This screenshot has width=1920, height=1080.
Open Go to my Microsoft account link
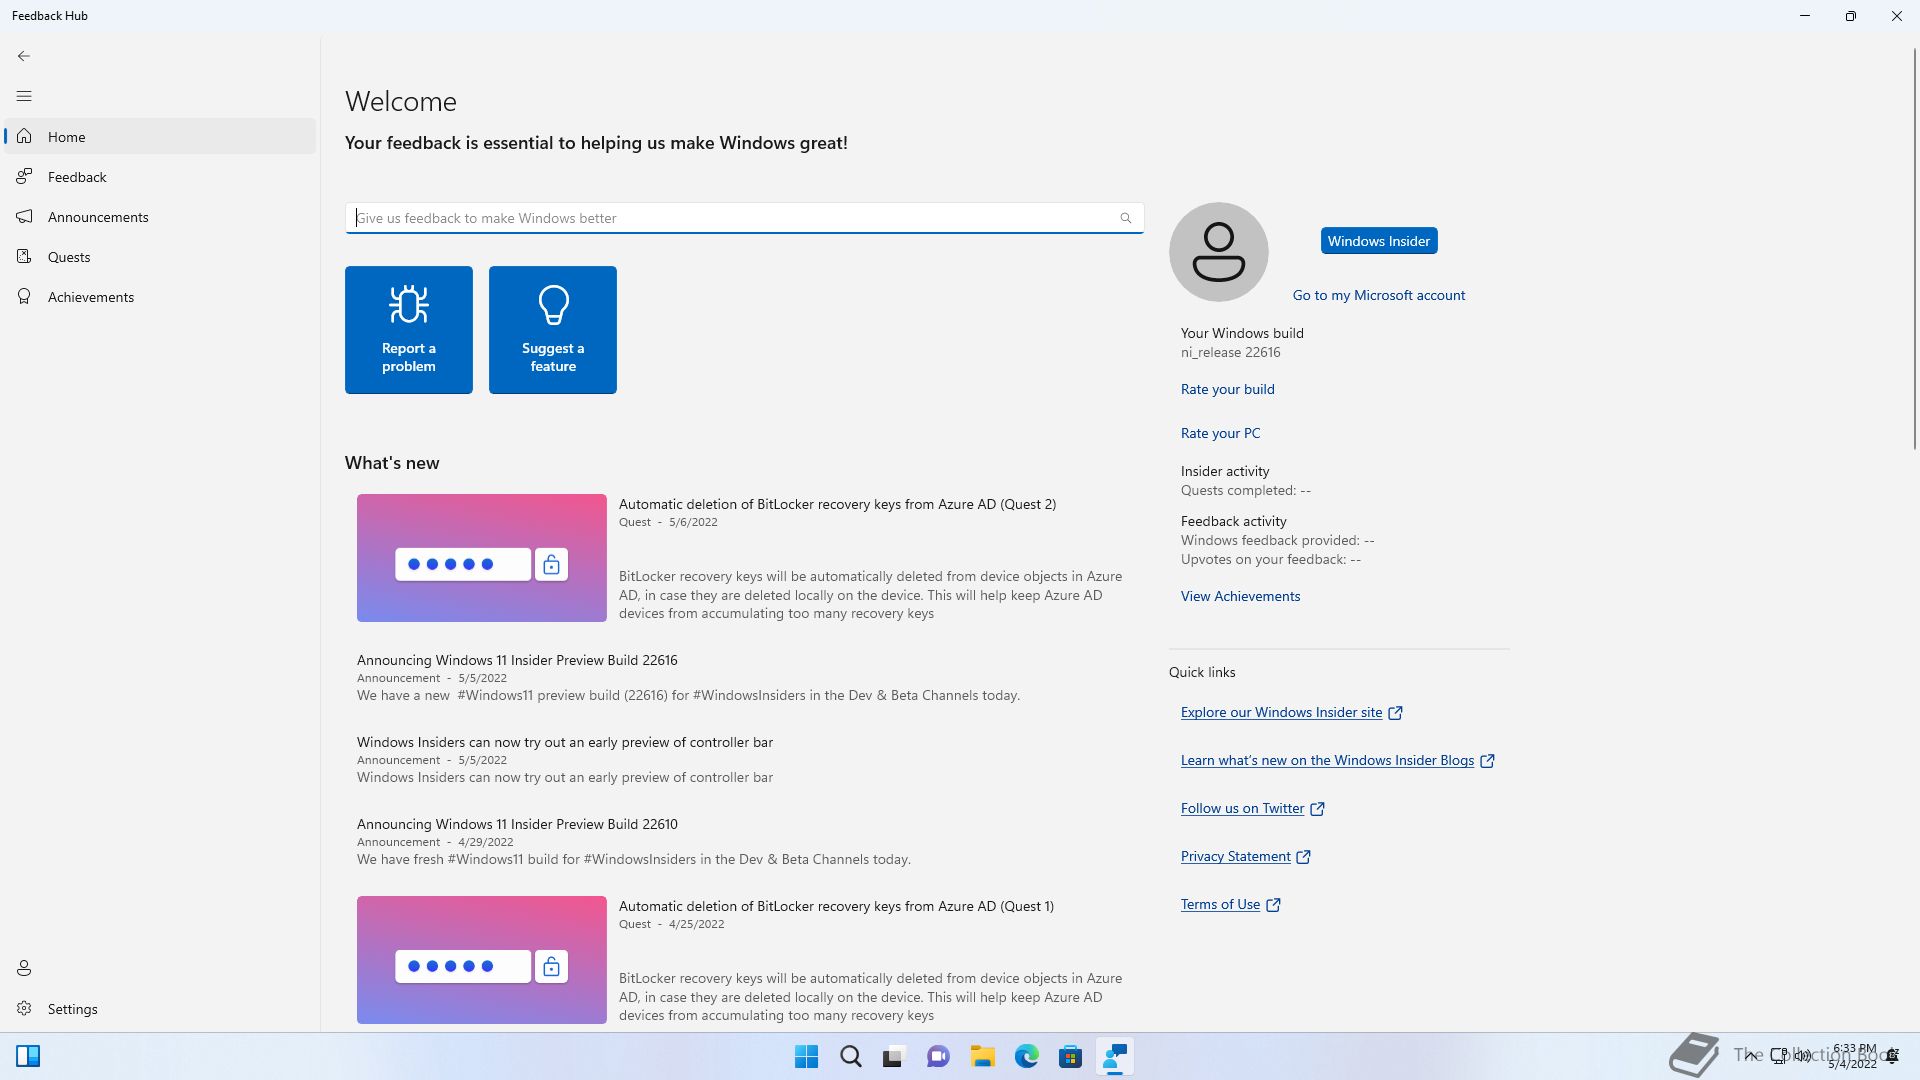click(1379, 295)
